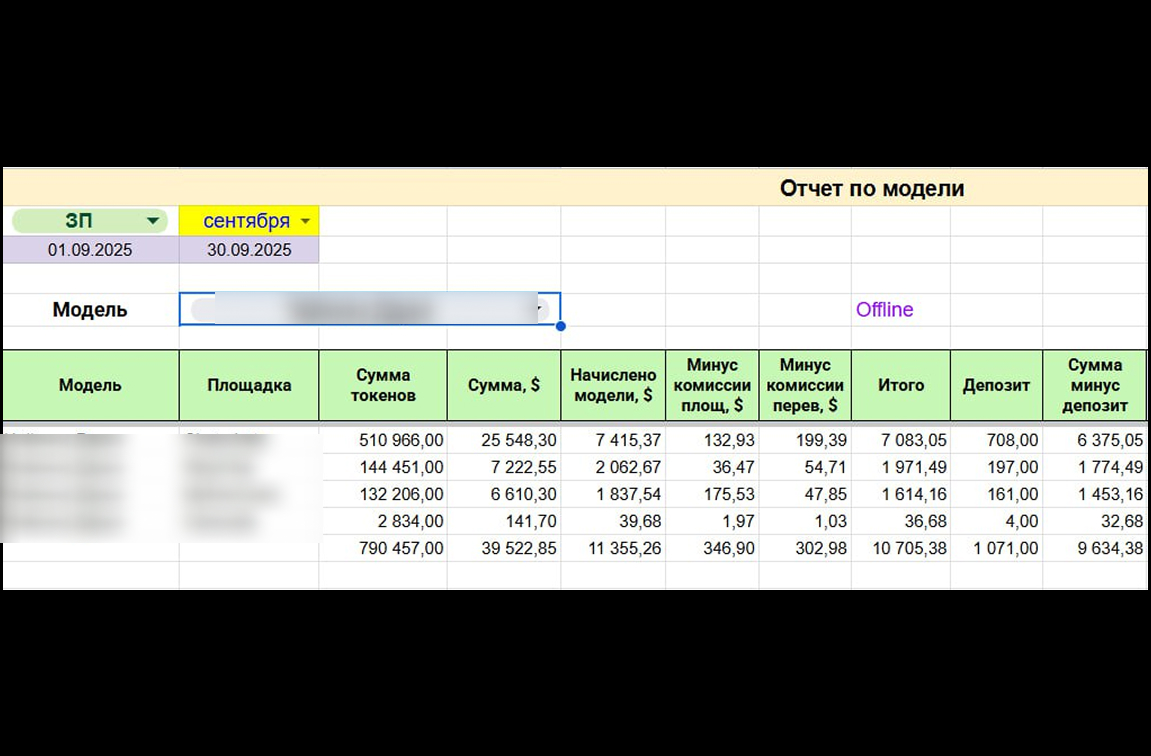Click the Сумма минус депозит header
The height and width of the screenshot is (756, 1151).
[1094, 385]
